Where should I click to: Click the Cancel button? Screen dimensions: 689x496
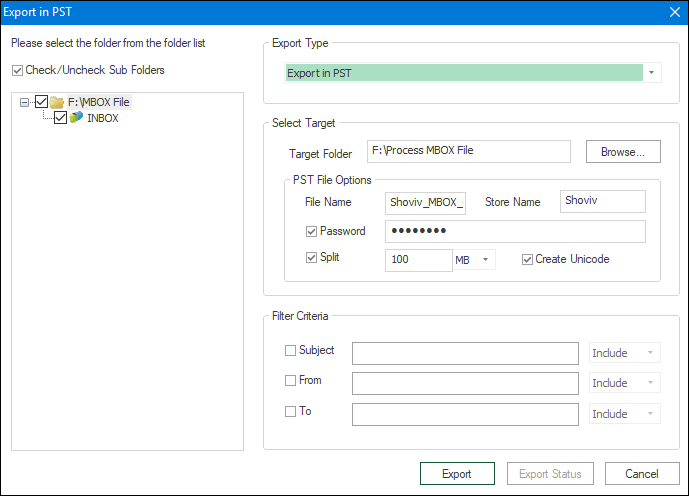click(642, 474)
